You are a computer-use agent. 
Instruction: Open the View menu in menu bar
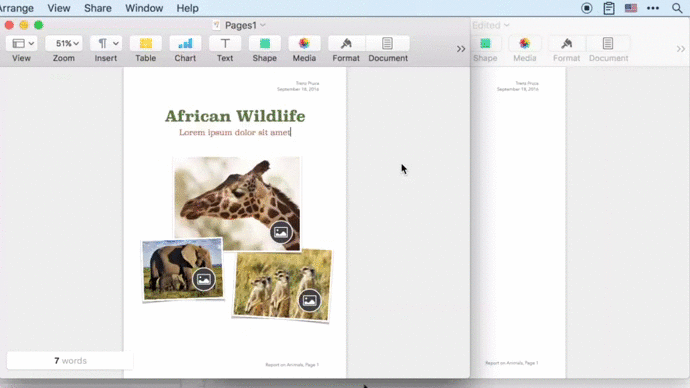(x=59, y=8)
